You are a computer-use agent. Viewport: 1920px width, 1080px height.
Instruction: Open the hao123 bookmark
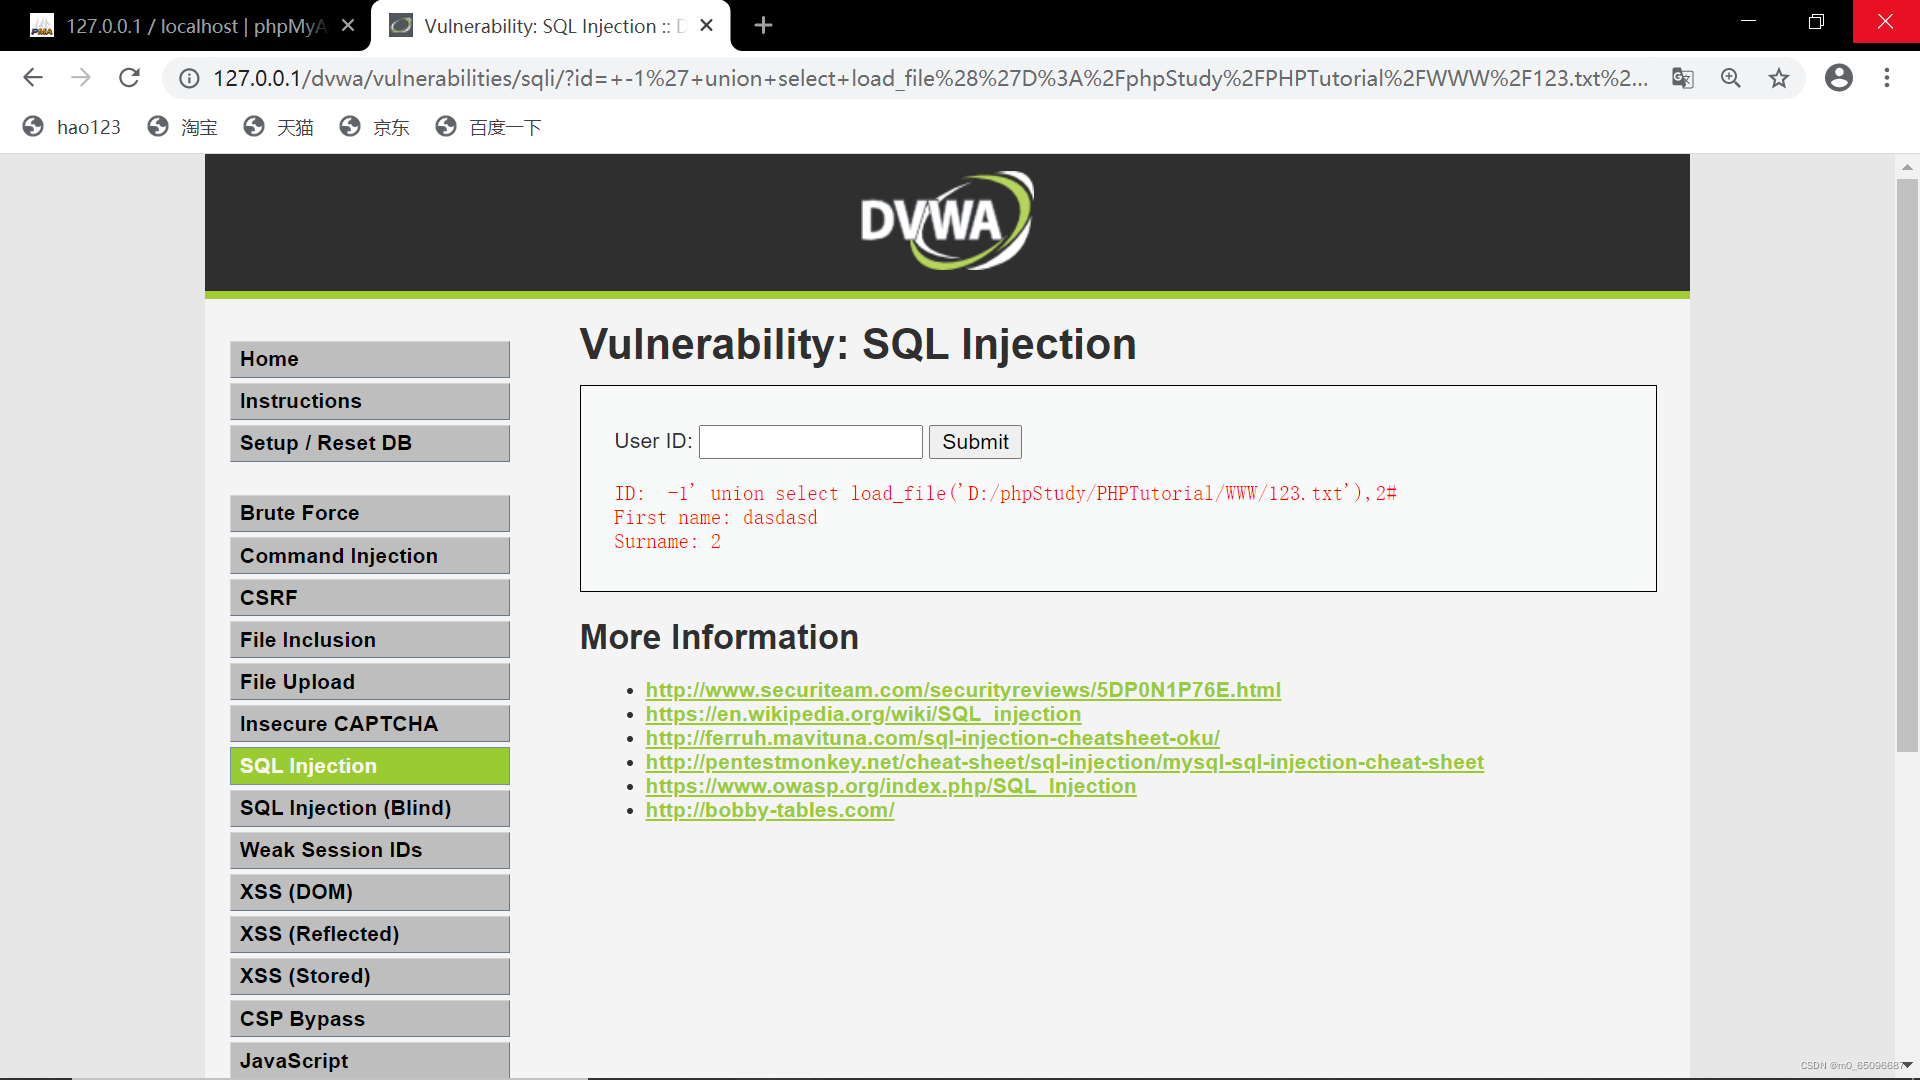(72, 127)
